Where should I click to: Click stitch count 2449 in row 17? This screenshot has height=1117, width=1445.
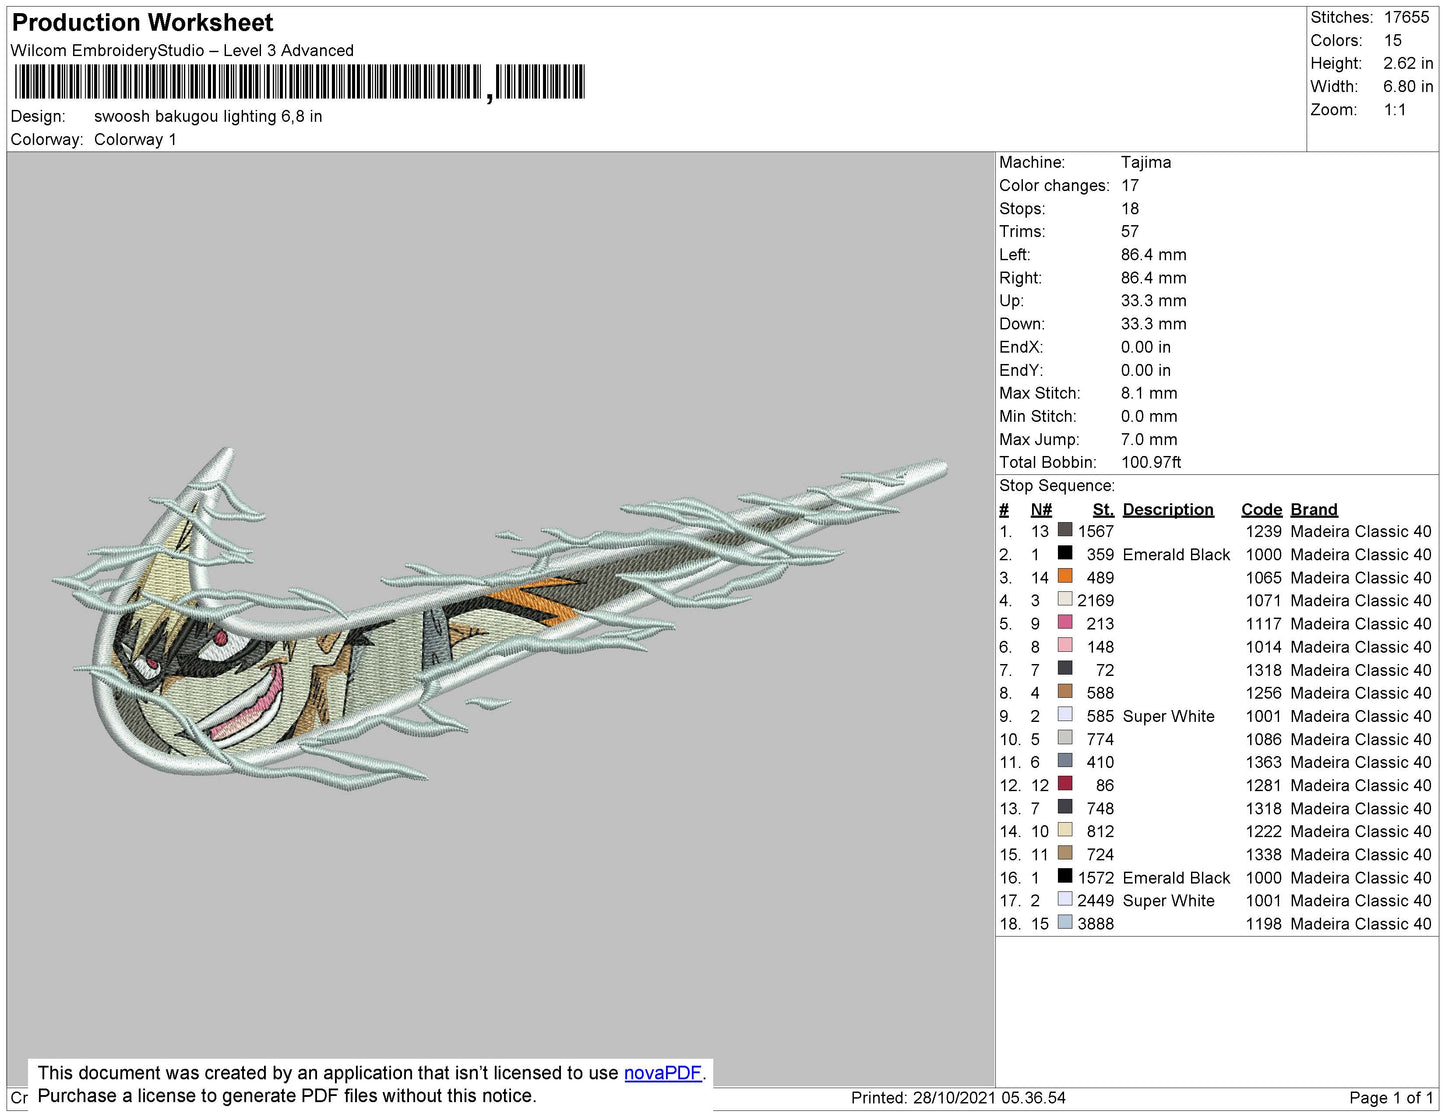[1096, 900]
